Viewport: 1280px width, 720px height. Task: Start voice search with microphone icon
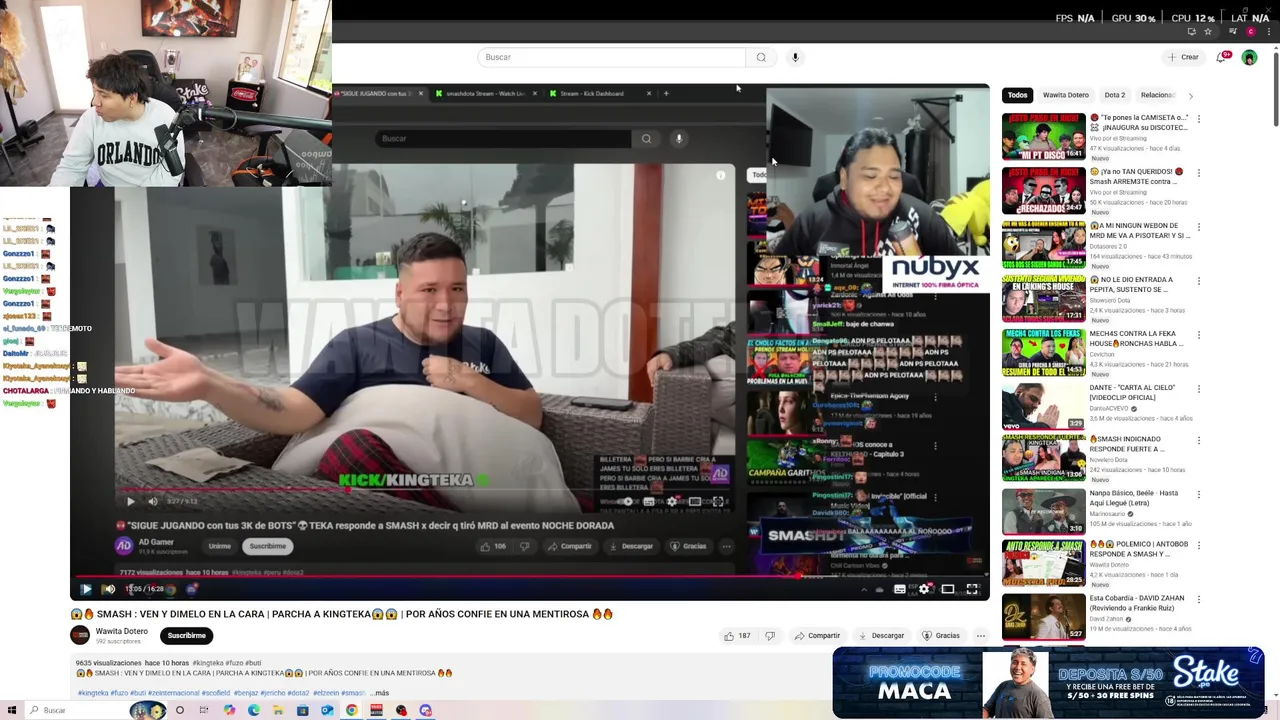point(795,57)
